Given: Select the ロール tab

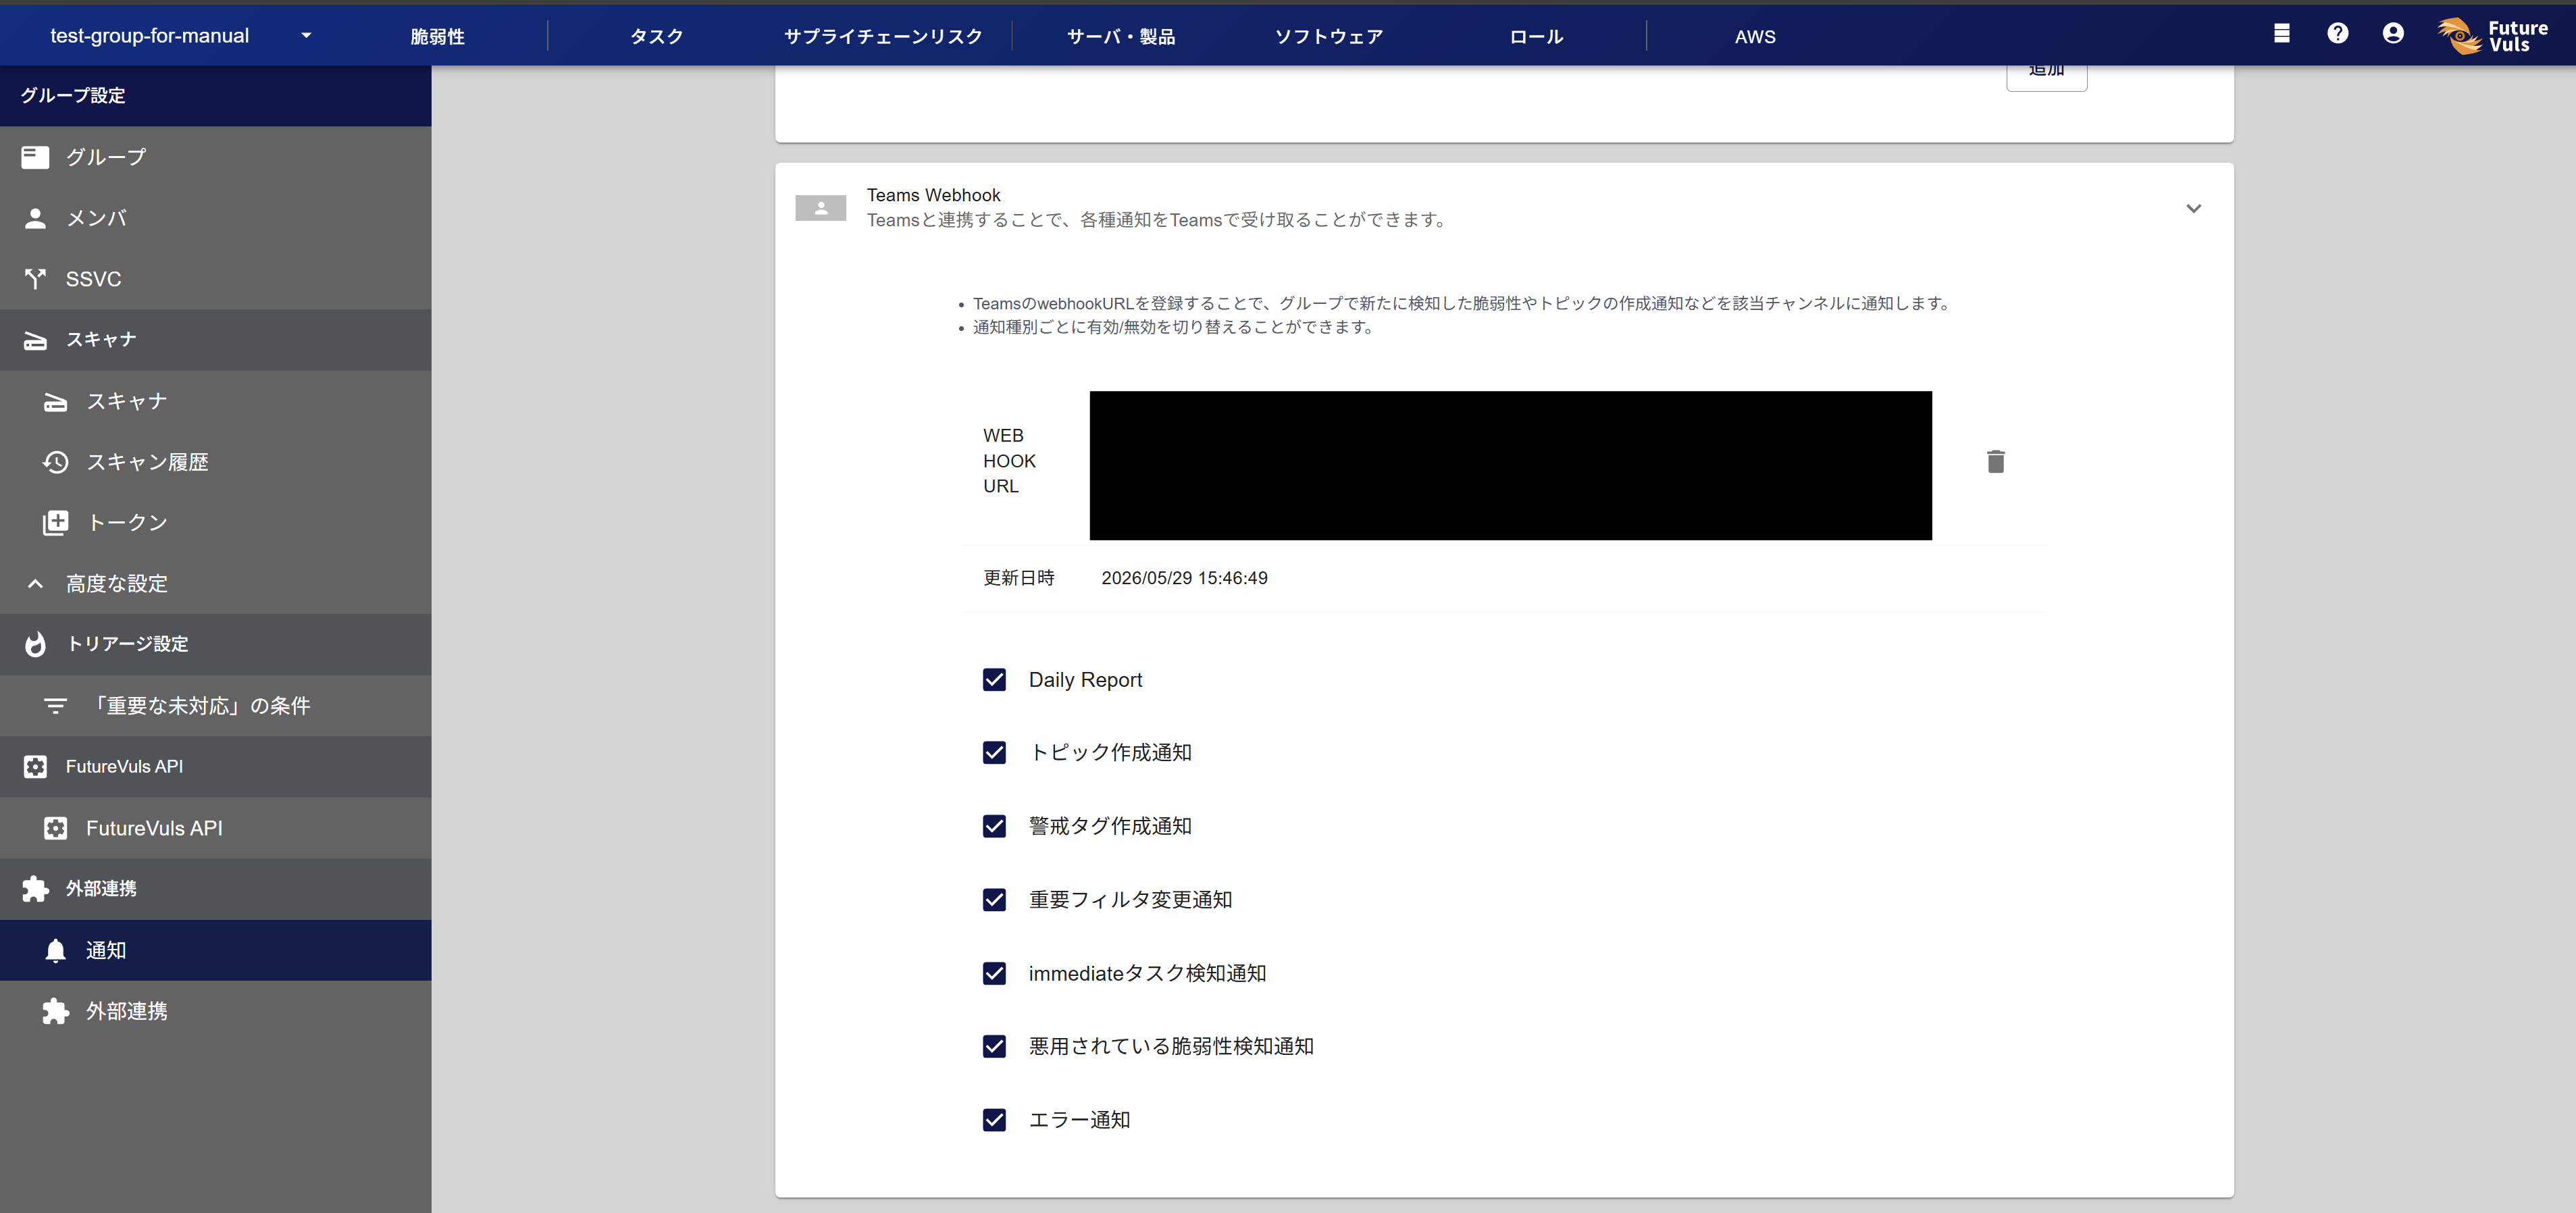Looking at the screenshot, I should tap(1535, 37).
